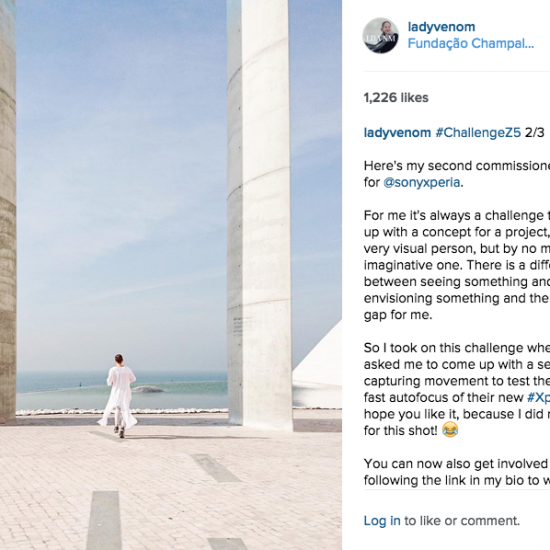Click the laughing-crying emoji in caption
The height and width of the screenshot is (550, 550).
(x=450, y=430)
